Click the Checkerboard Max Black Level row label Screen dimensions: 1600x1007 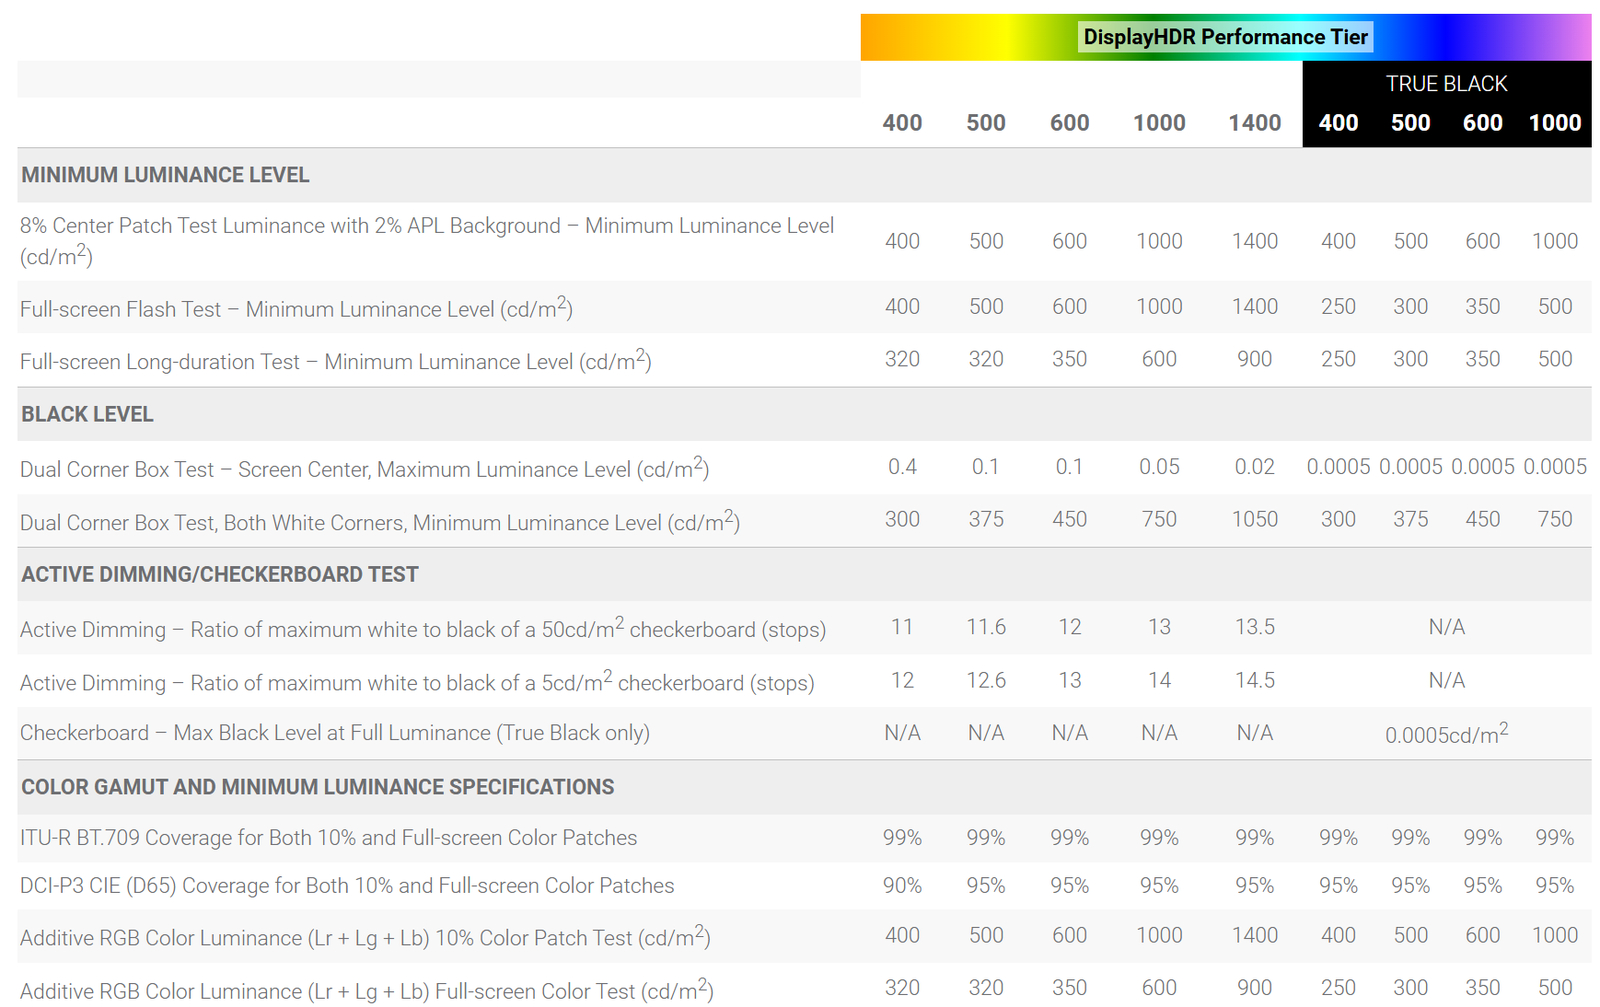click(334, 733)
